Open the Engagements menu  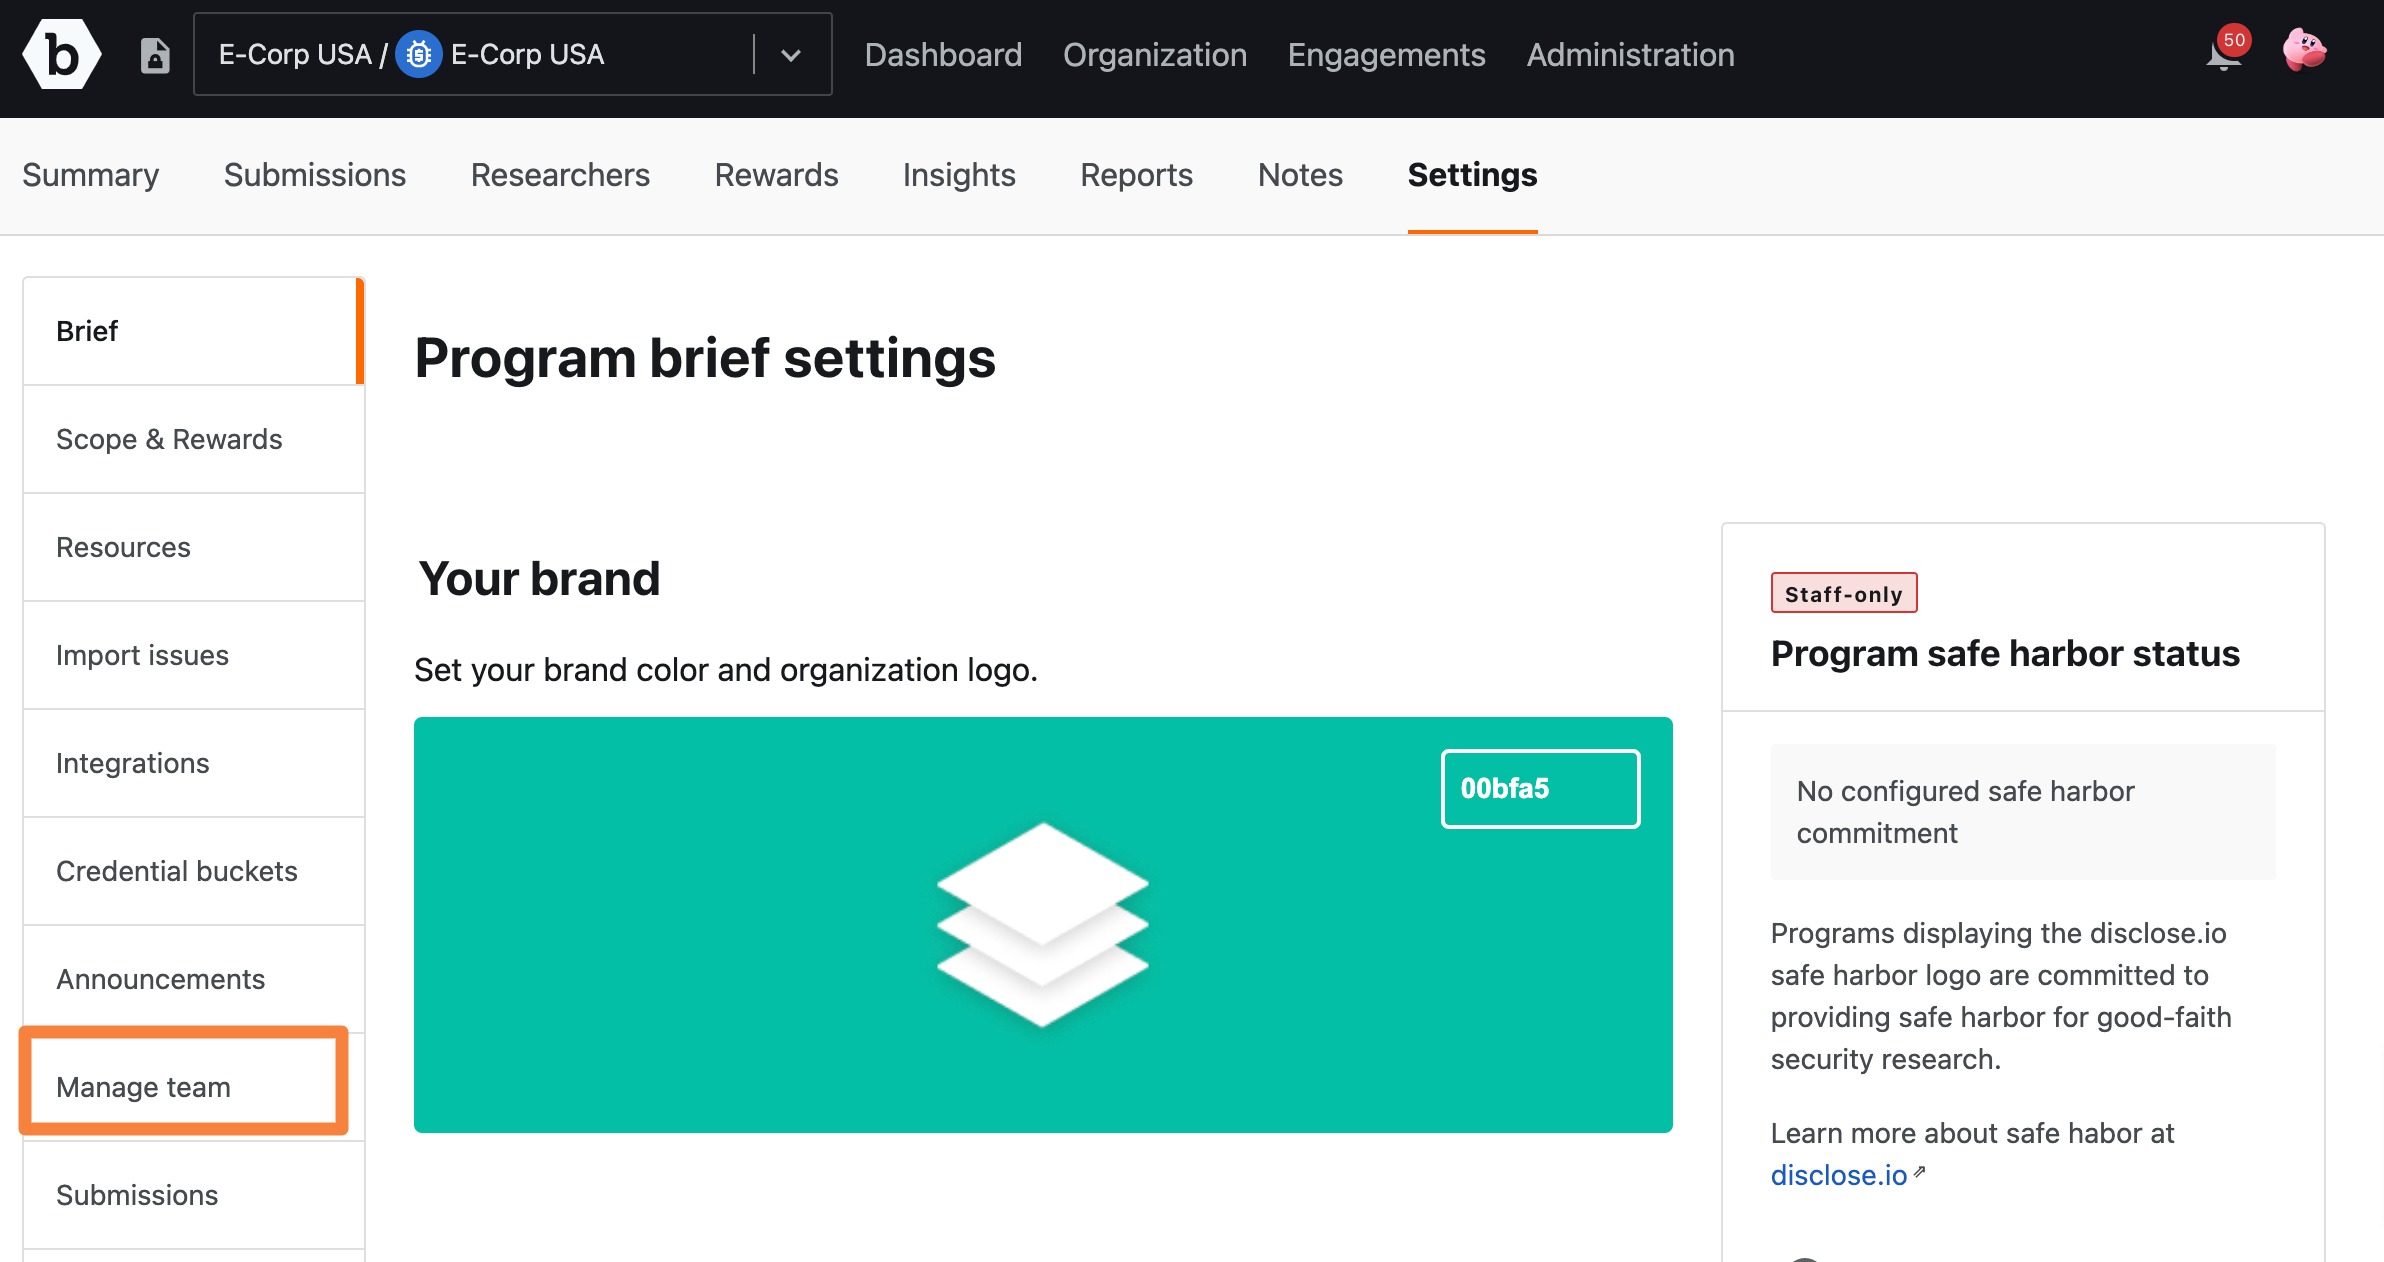(1386, 55)
